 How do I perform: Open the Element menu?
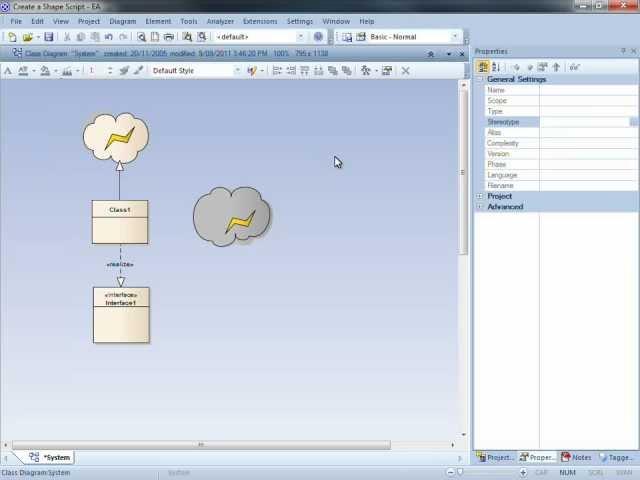[x=158, y=21]
